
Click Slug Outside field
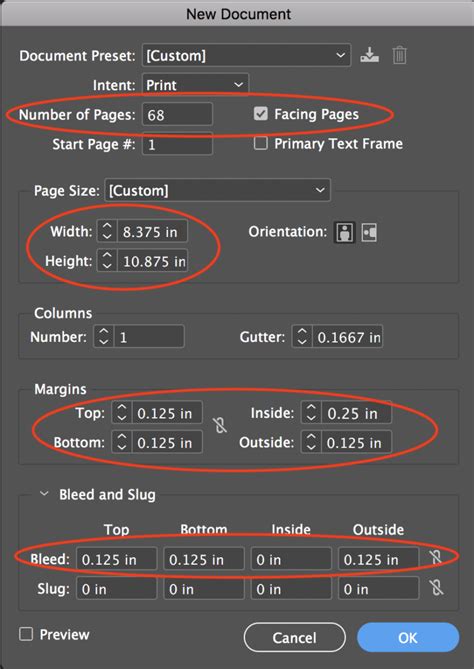(378, 589)
